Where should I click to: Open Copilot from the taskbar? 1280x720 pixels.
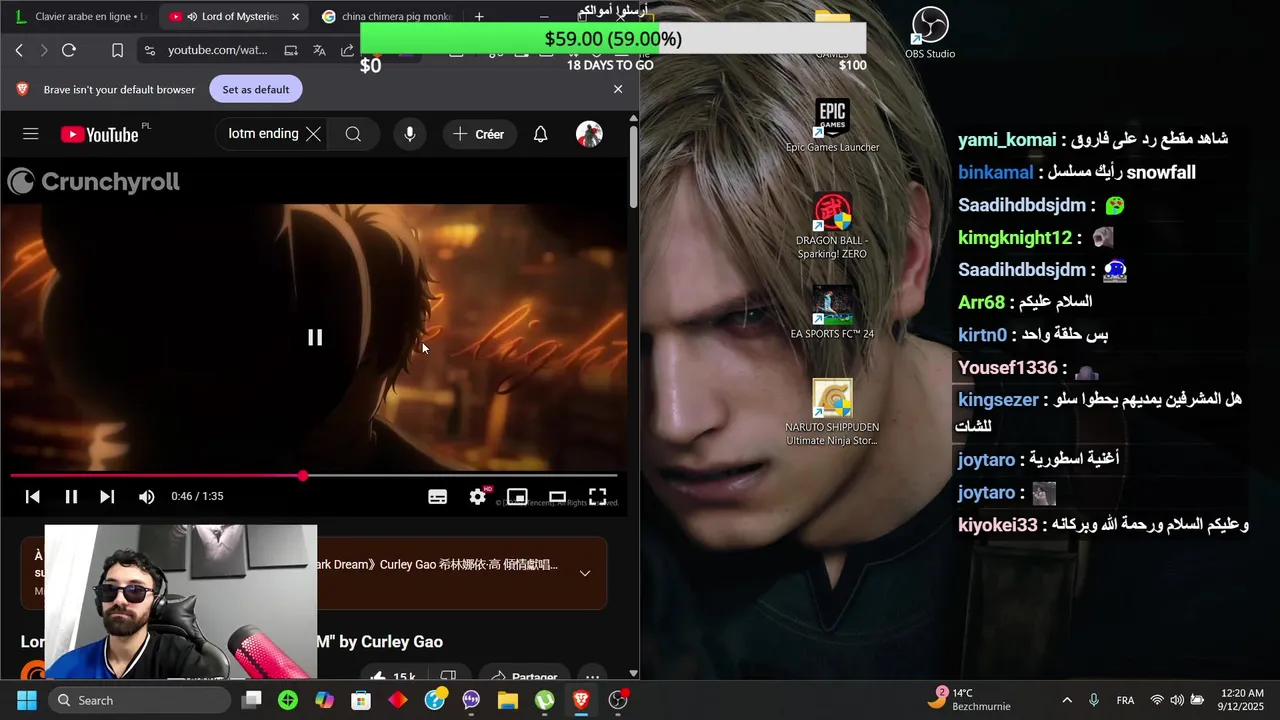(324, 700)
